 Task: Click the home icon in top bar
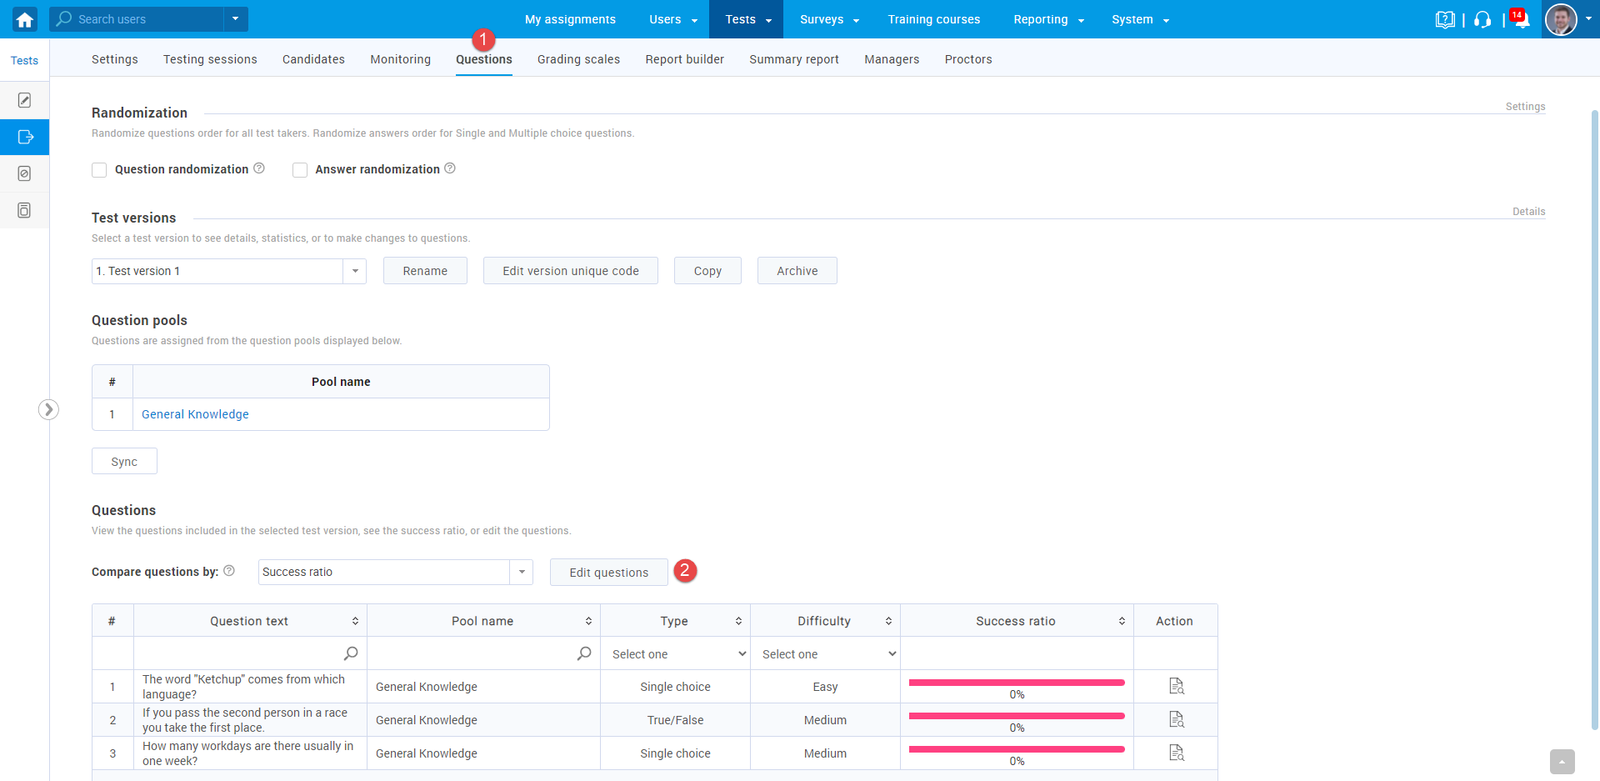point(25,19)
